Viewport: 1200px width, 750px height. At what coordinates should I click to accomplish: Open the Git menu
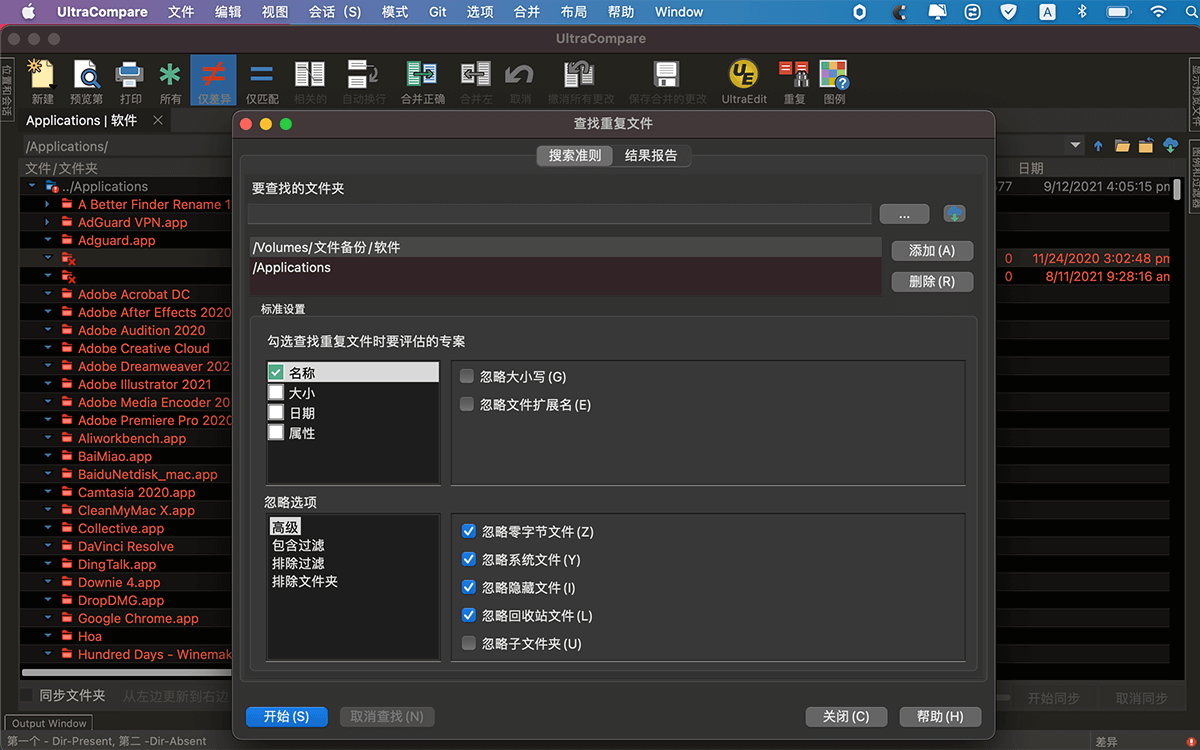(438, 12)
